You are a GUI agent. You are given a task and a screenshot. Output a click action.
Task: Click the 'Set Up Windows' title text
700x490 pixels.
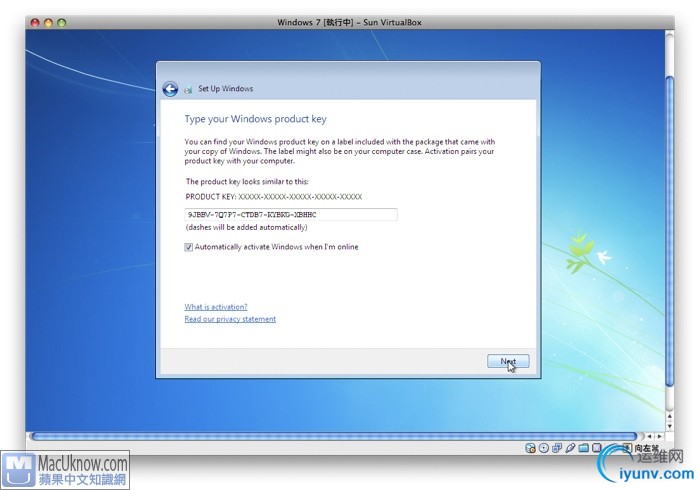point(225,89)
